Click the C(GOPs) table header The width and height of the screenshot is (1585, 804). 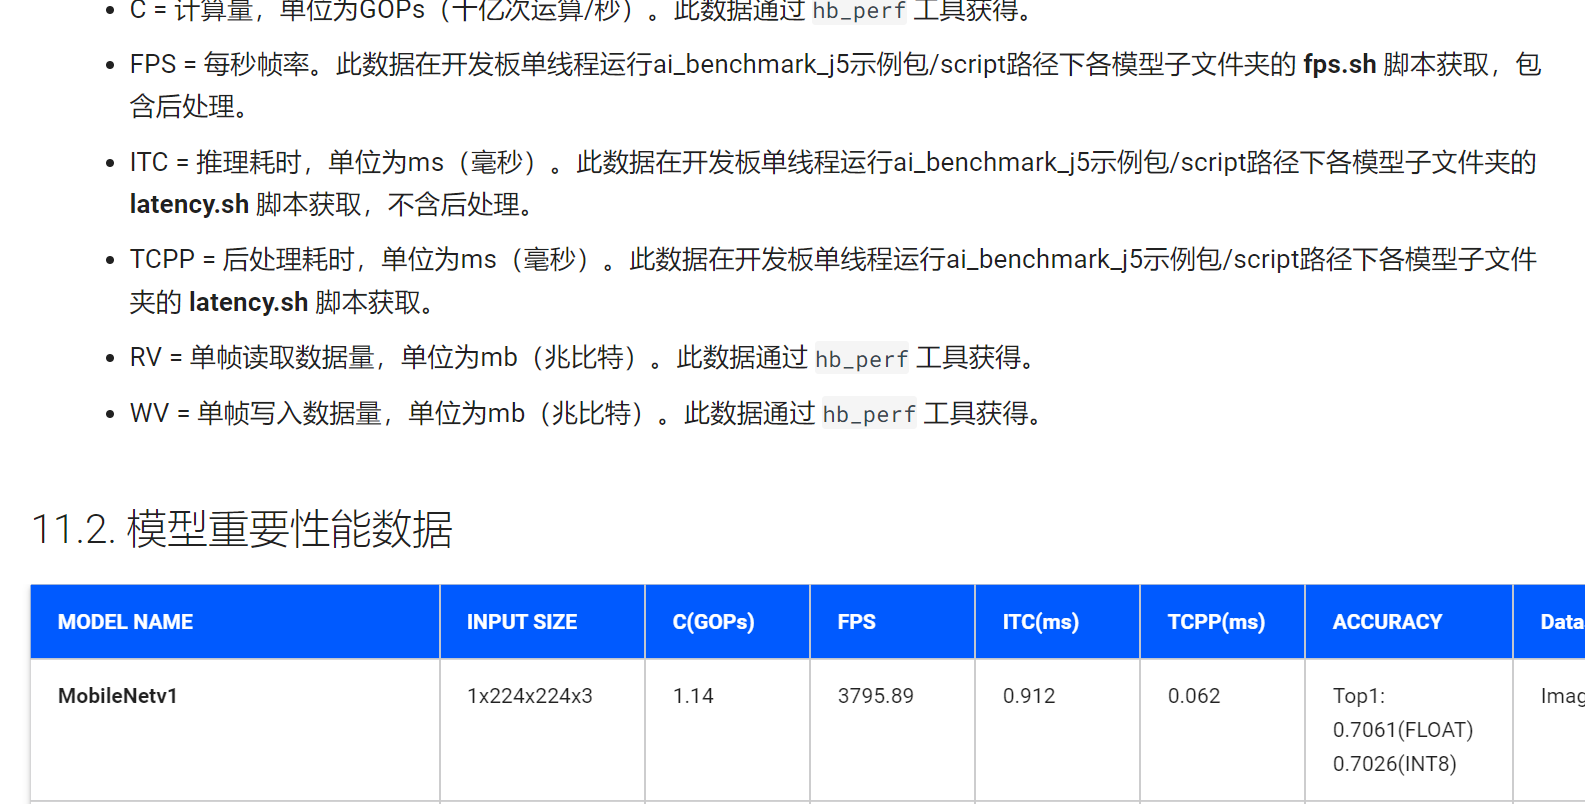[x=713, y=622]
